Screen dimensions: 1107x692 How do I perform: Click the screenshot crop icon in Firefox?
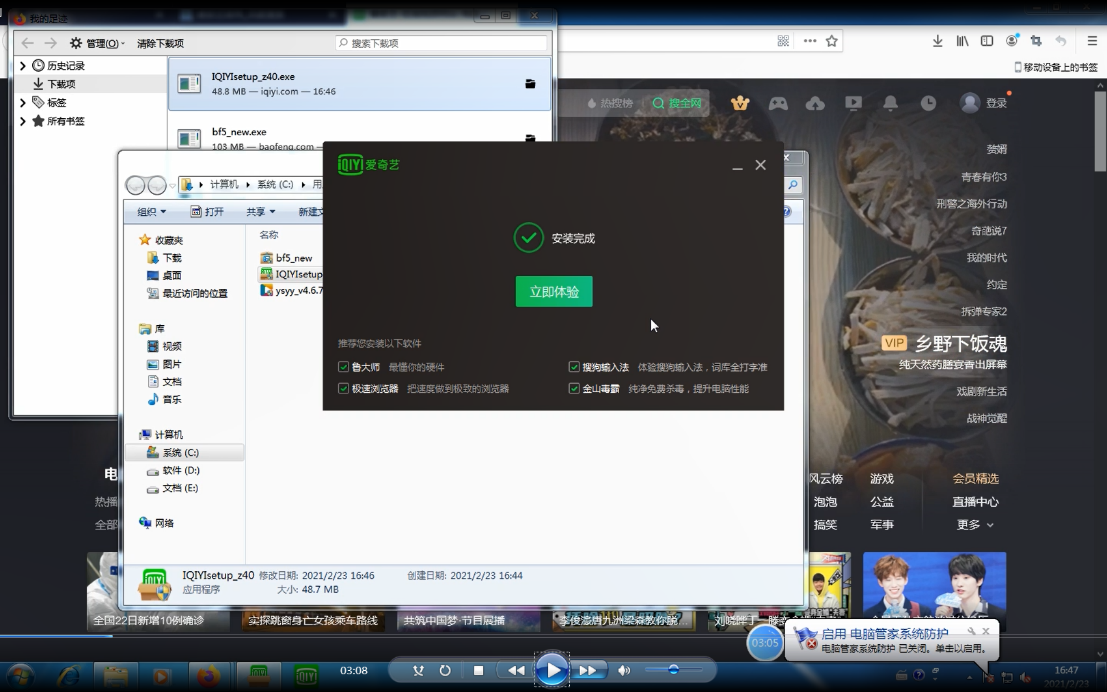[x=1036, y=41]
